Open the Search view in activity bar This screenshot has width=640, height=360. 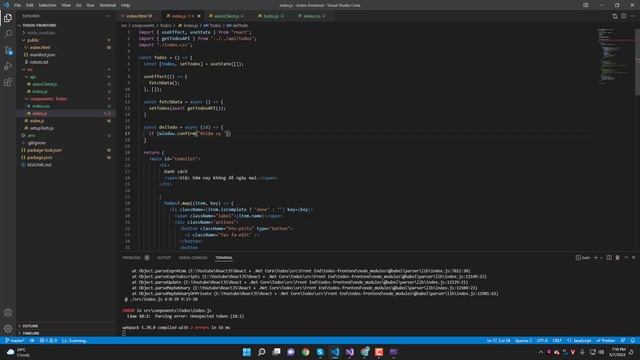[x=8, y=34]
